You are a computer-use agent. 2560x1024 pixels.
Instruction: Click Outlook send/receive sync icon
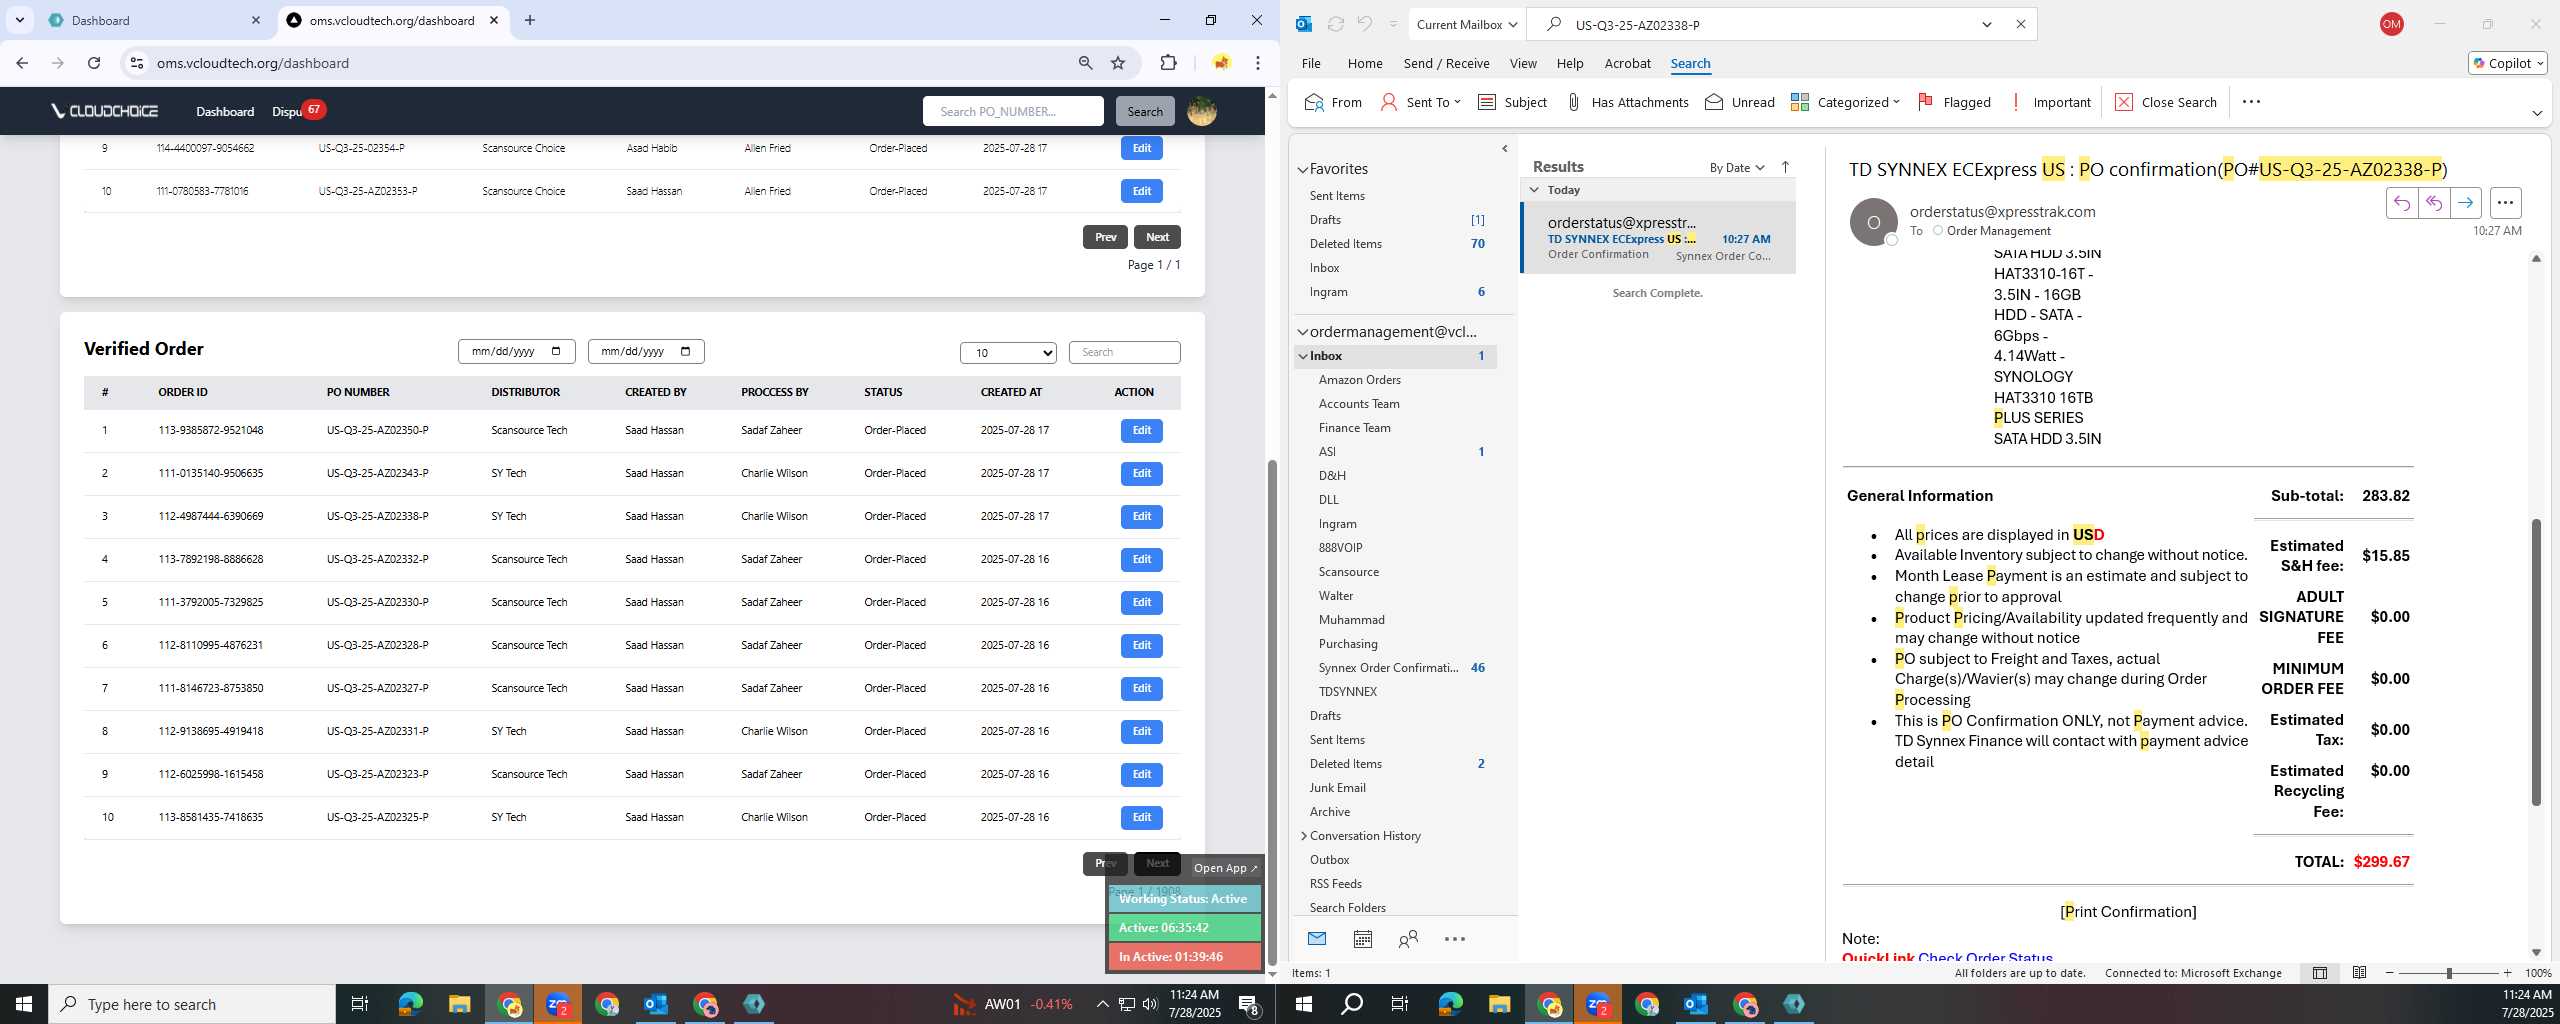coord(1335,24)
